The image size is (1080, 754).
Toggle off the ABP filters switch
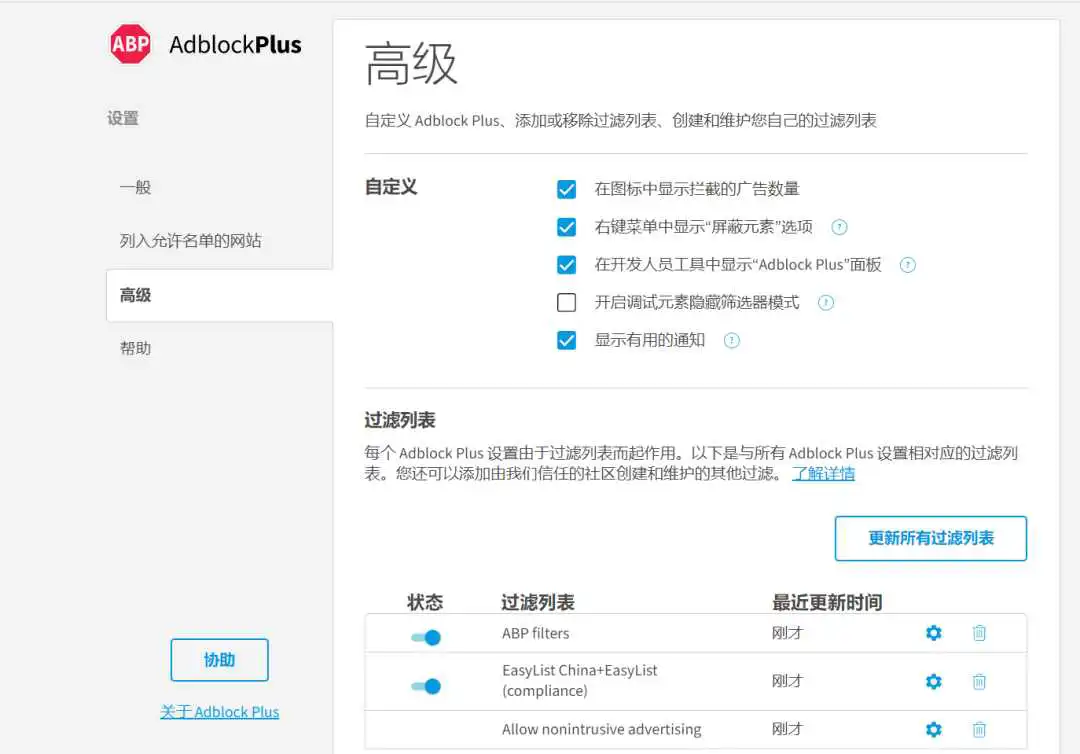click(426, 637)
